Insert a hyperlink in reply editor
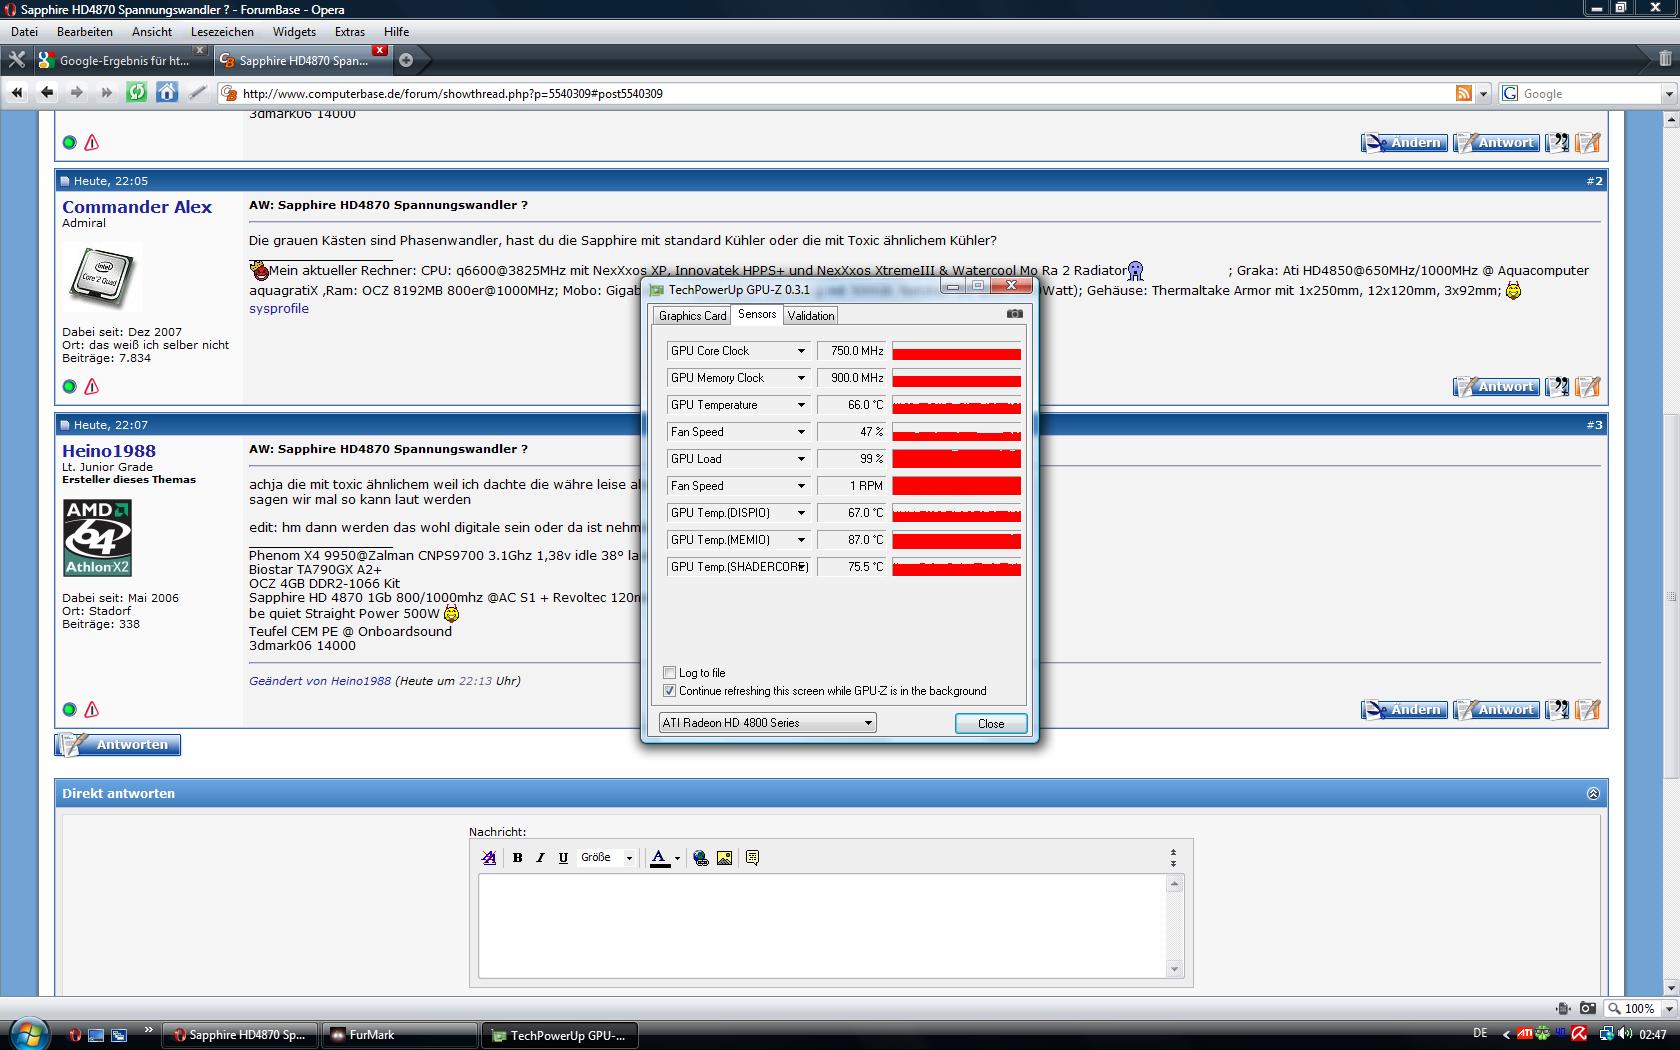Image resolution: width=1680 pixels, height=1050 pixels. 701,858
